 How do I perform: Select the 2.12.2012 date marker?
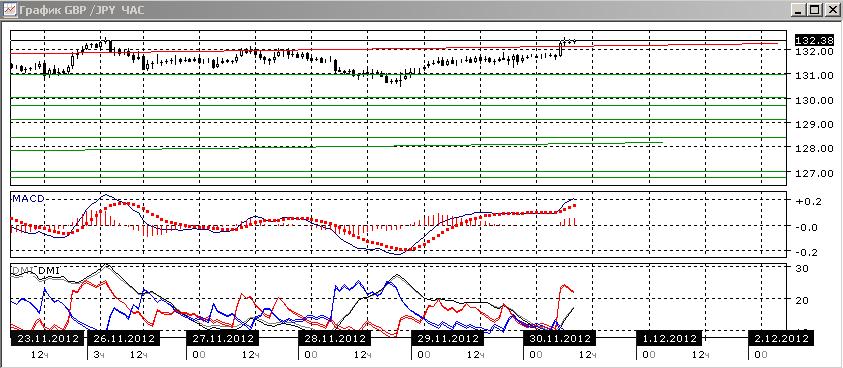[x=781, y=339]
